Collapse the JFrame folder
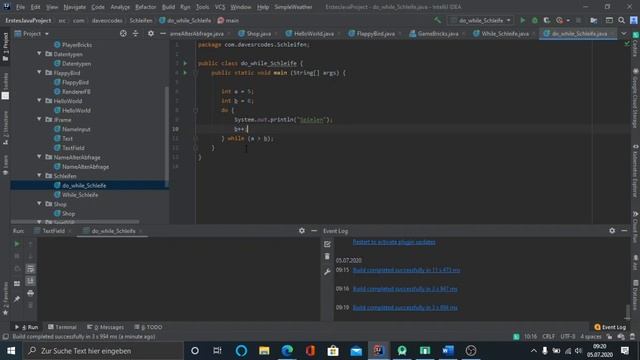This screenshot has width=640, height=360. 39,120
